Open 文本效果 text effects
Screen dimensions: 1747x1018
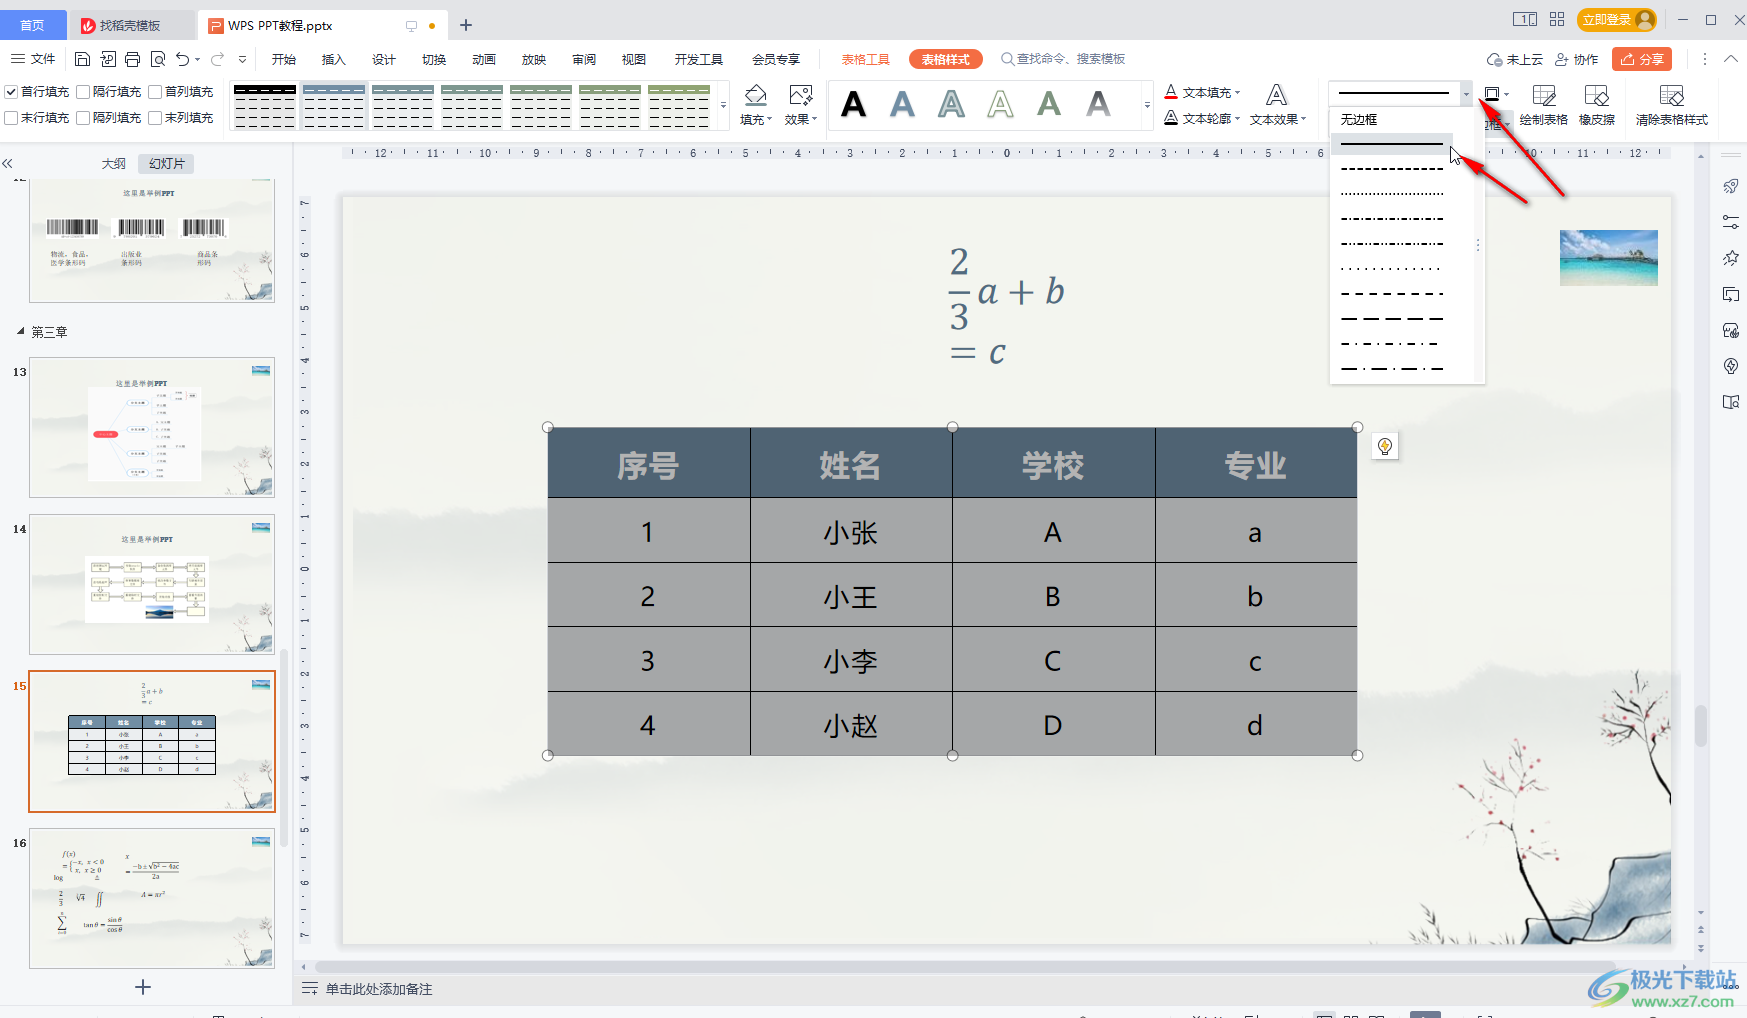[1277, 105]
